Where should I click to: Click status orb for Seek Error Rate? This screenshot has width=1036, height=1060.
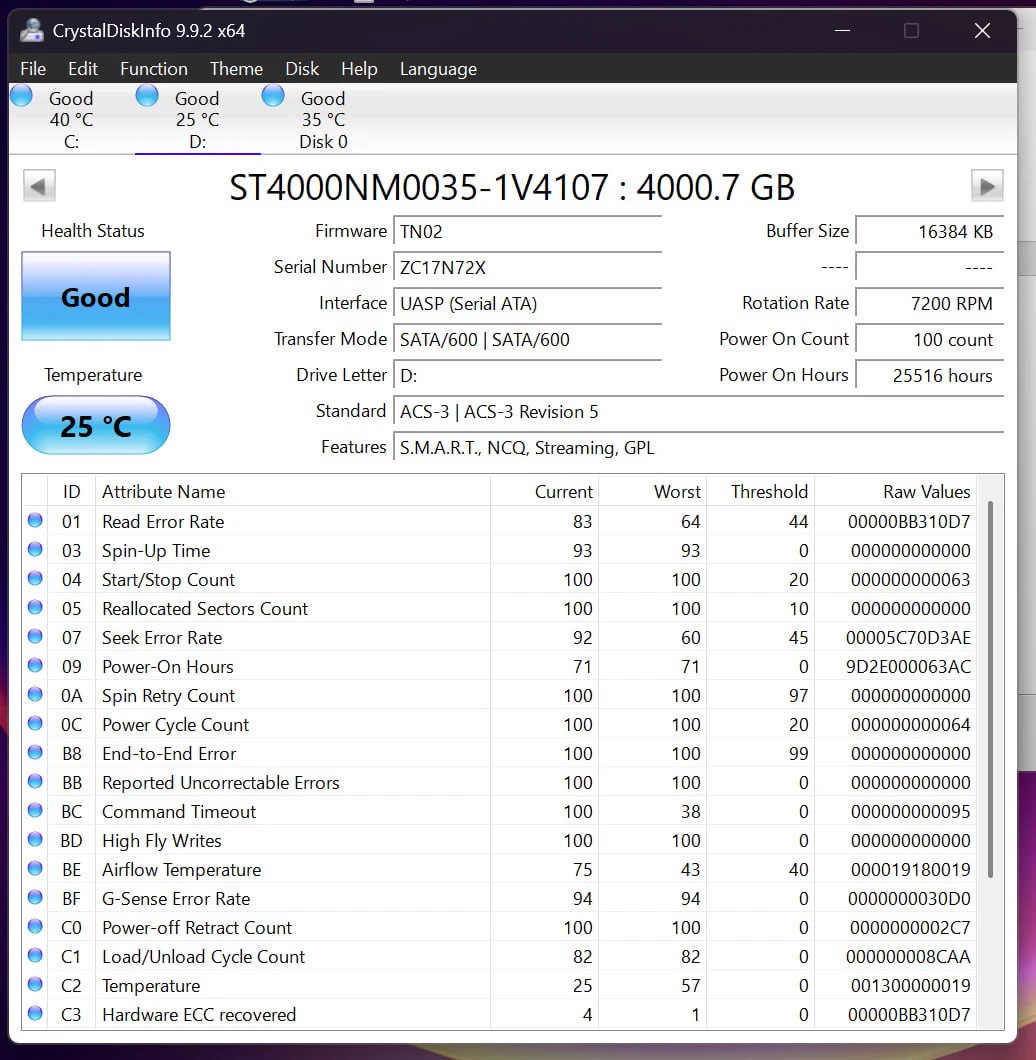35,637
